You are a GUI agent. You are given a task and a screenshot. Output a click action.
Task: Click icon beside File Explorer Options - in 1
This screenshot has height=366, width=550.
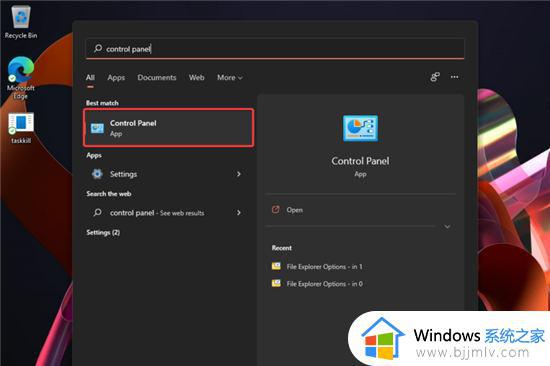coord(276,266)
